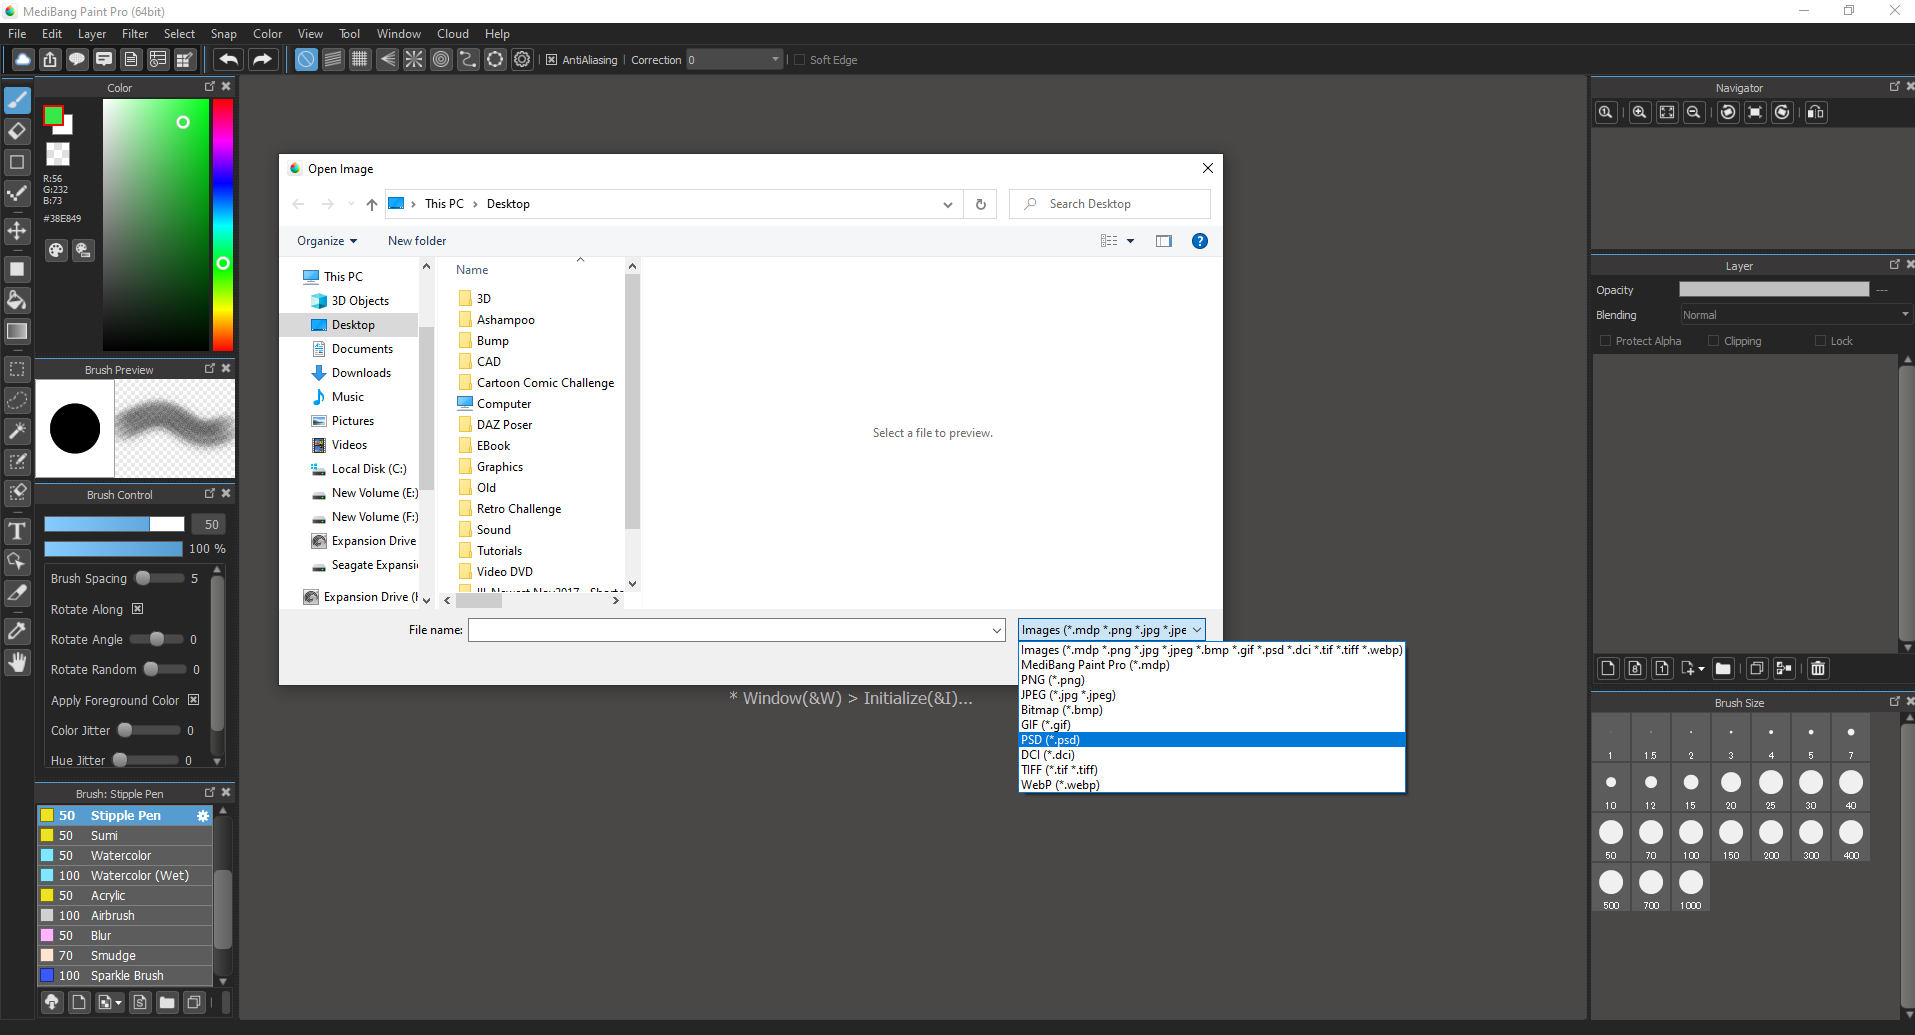
Task: Expand the File name history dropdown
Action: click(997, 630)
